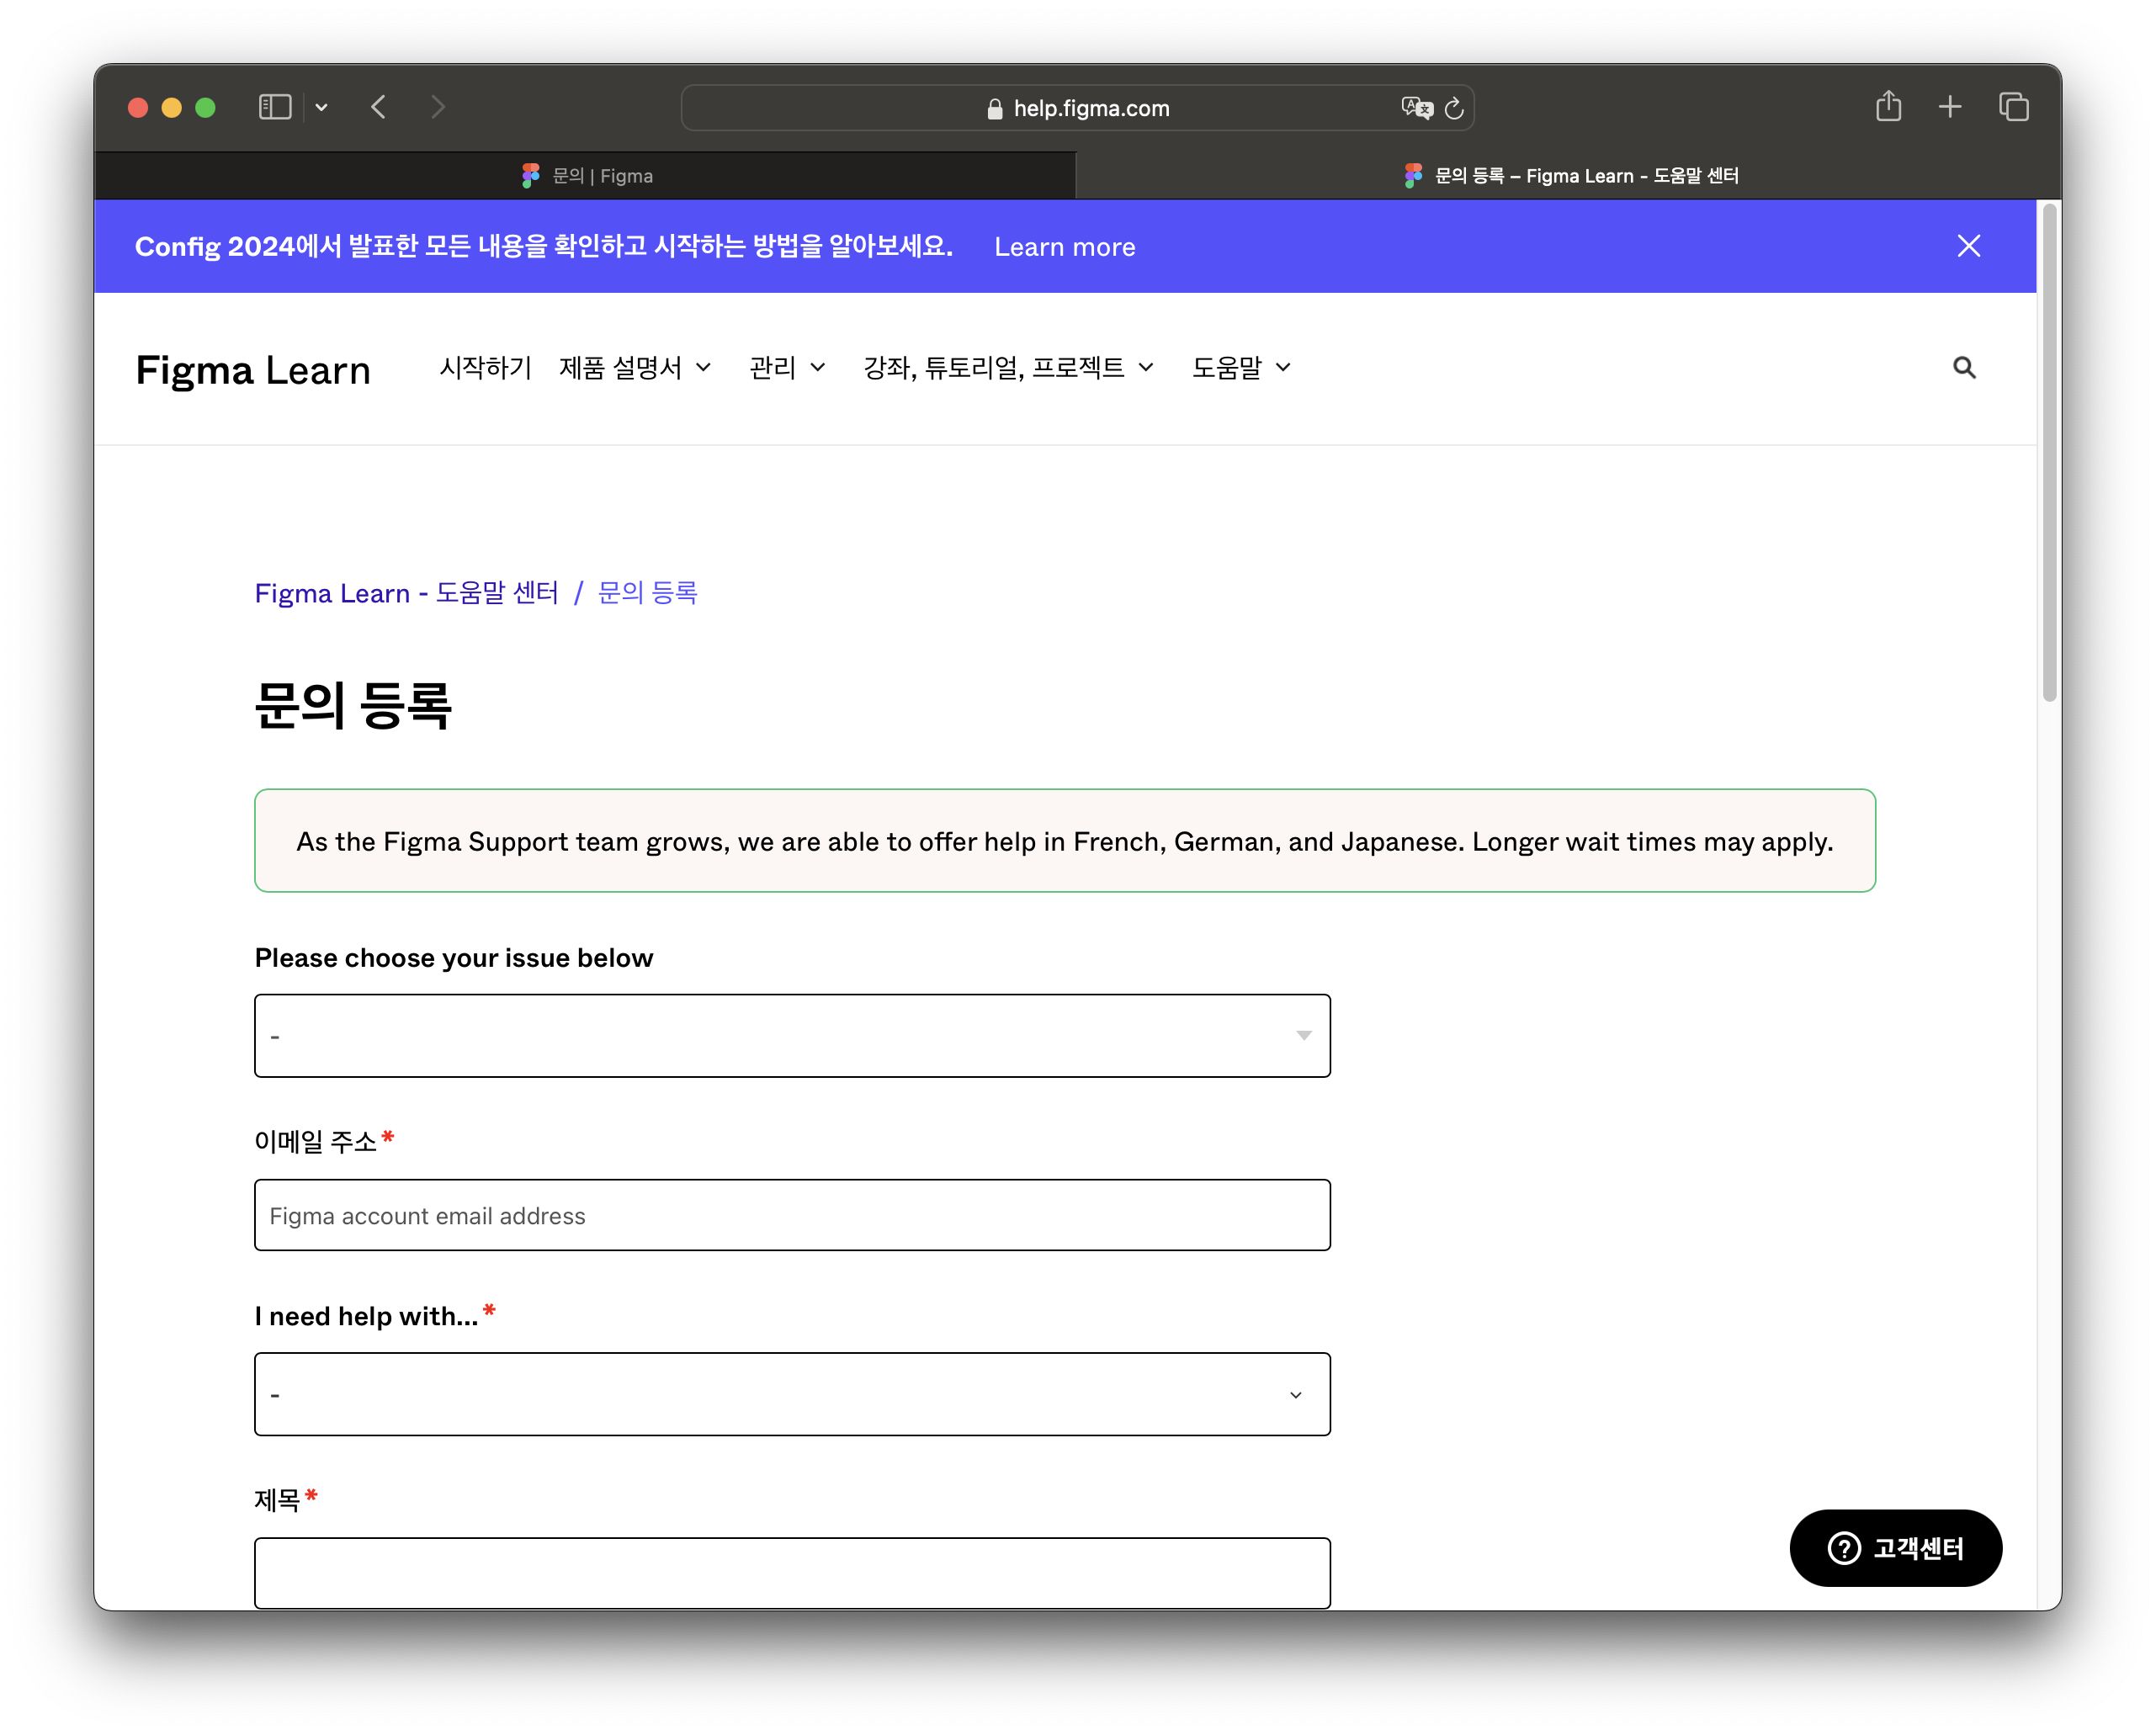Image resolution: width=2156 pixels, height=1735 pixels.
Task: Click the search magnifier icon
Action: [x=1964, y=368]
